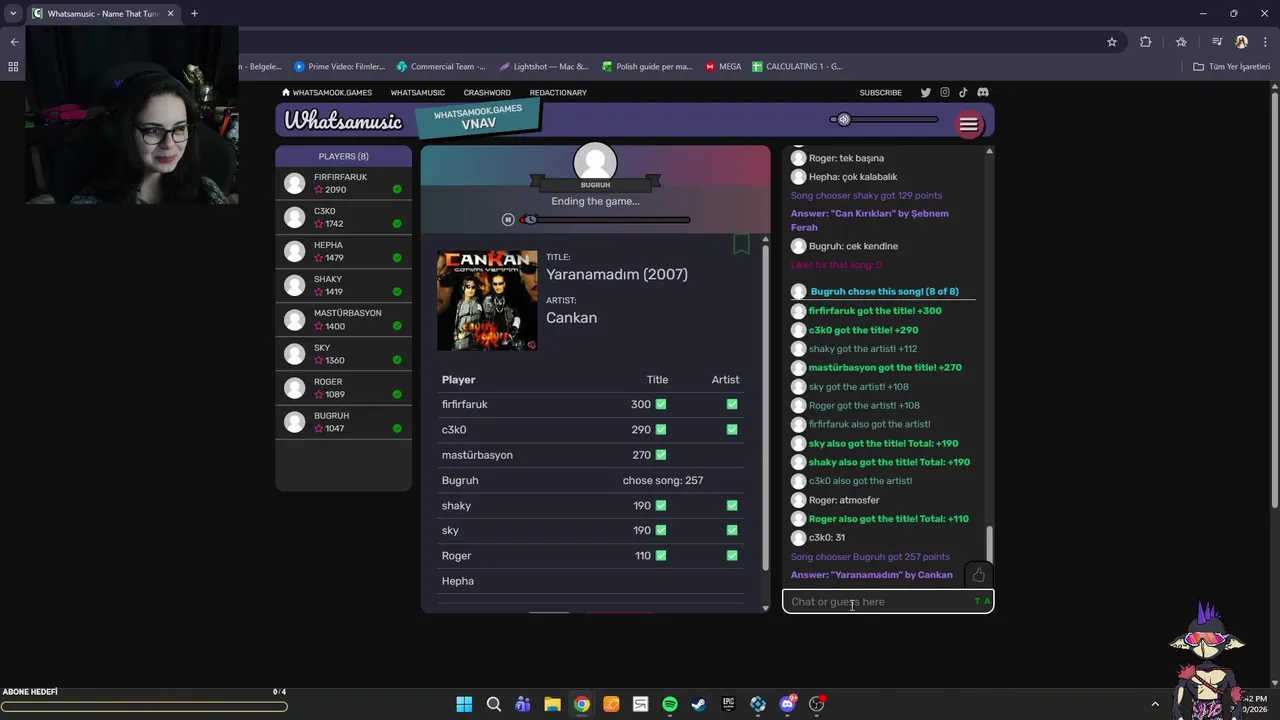
Task: Click Roger's artist green checkmark
Action: 732,555
